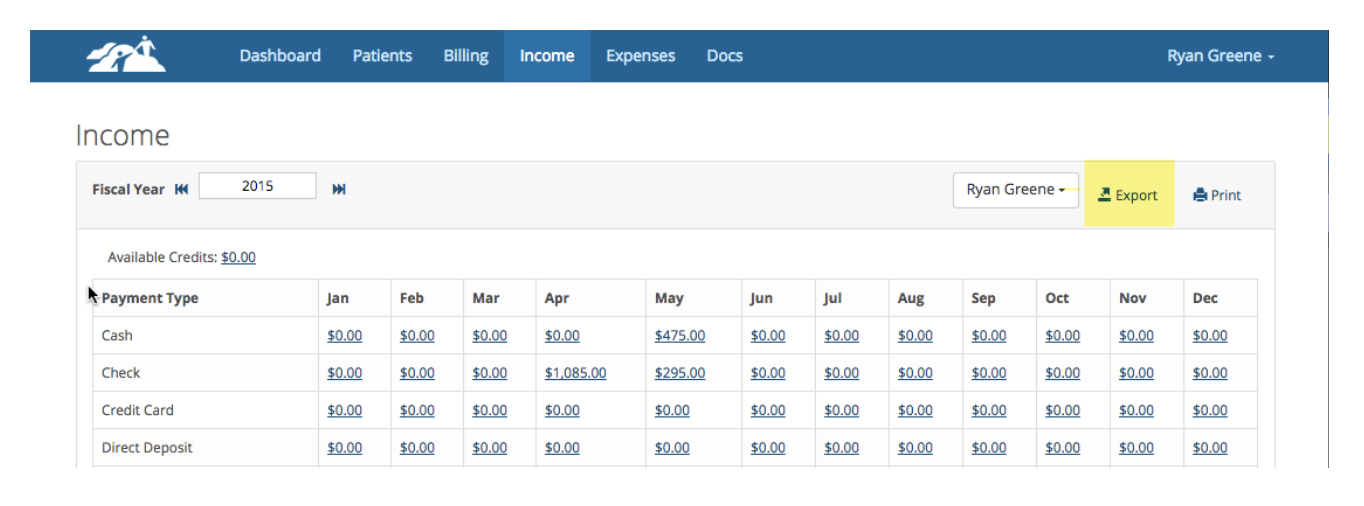Image resolution: width=1364 pixels, height=506 pixels.
Task: Open Cash $0.00 amount for January
Action: tap(345, 336)
